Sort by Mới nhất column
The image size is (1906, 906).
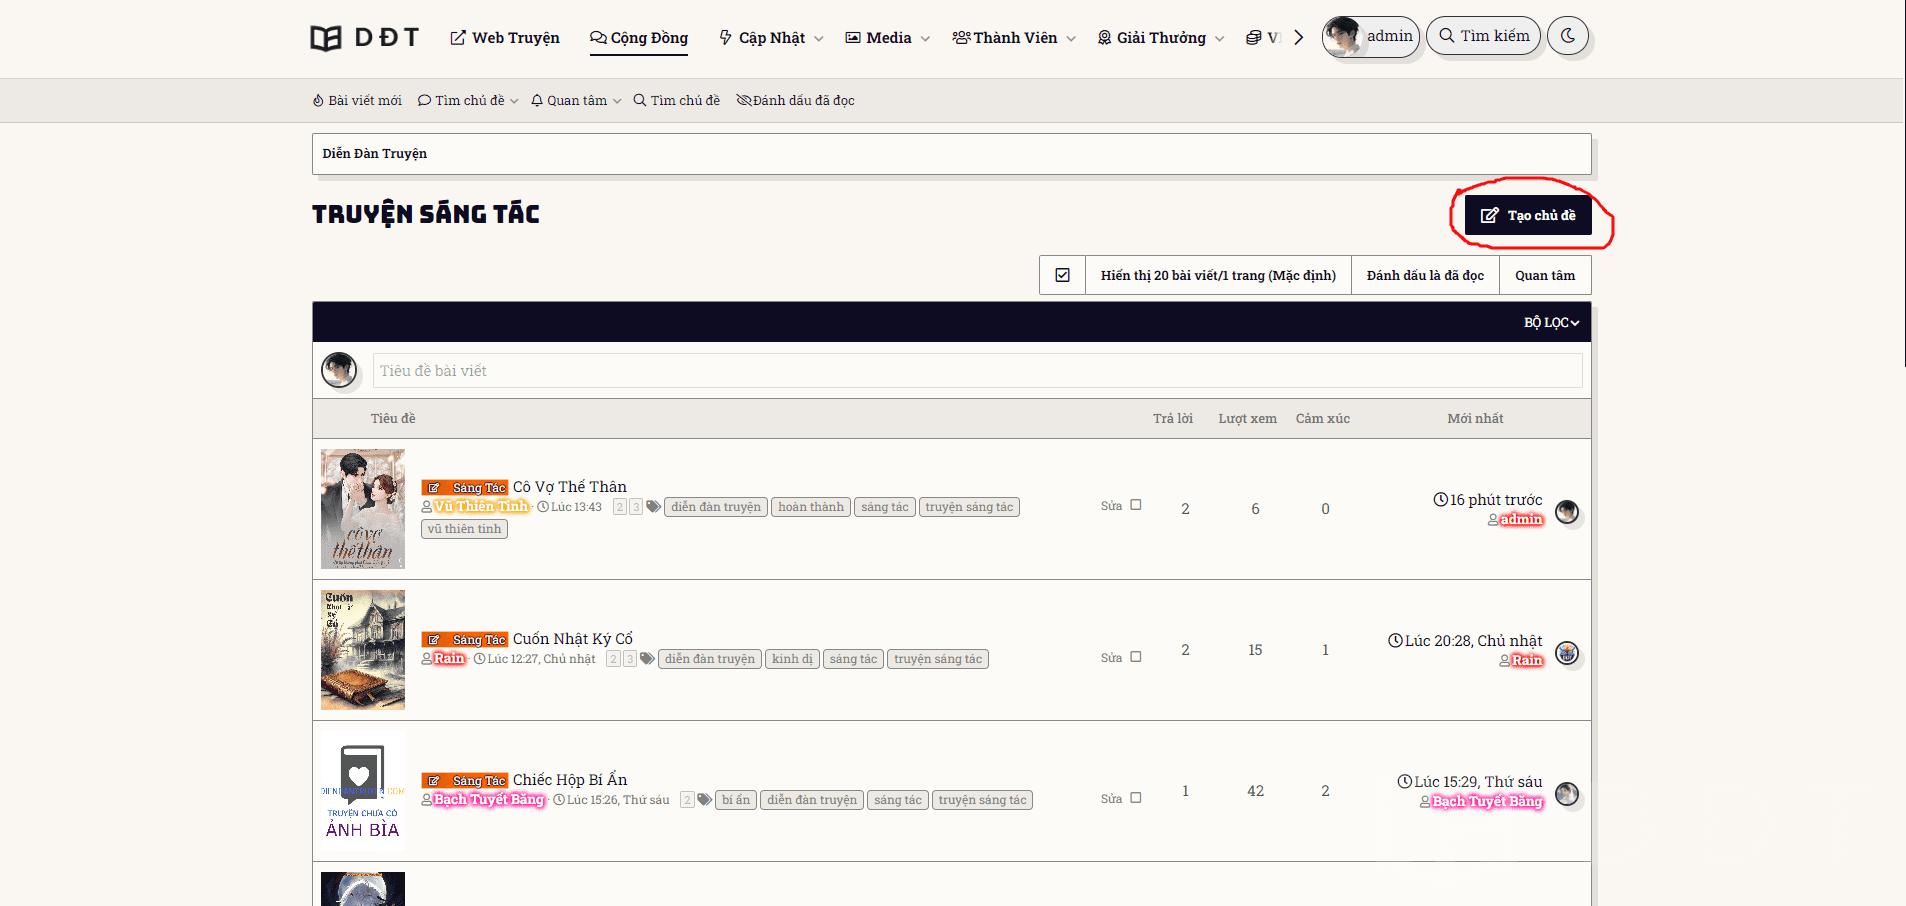coord(1475,418)
